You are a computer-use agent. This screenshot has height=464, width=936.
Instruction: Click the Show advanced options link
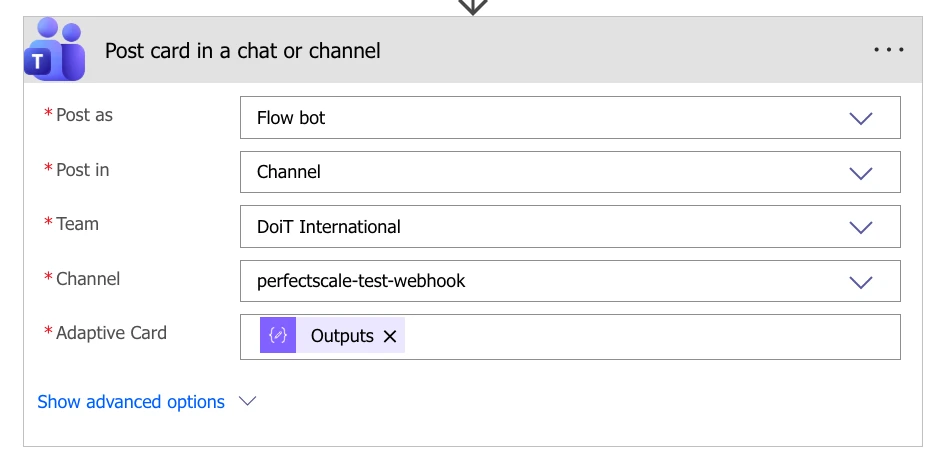click(x=131, y=402)
